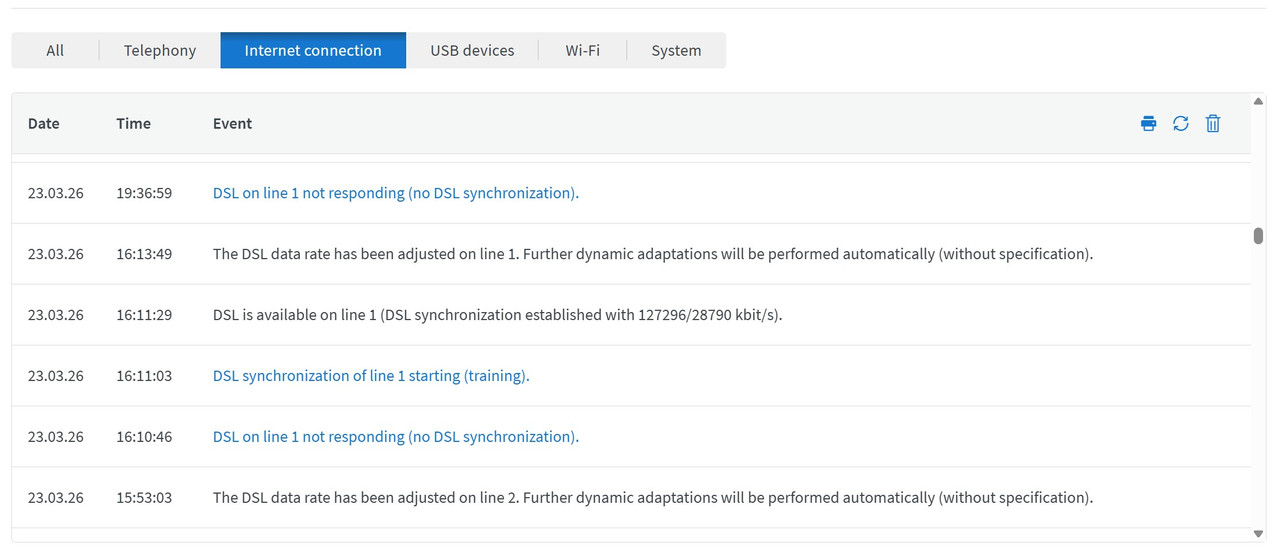Viewport: 1279px width, 554px height.
Task: Click the Date column header
Action: (44, 124)
